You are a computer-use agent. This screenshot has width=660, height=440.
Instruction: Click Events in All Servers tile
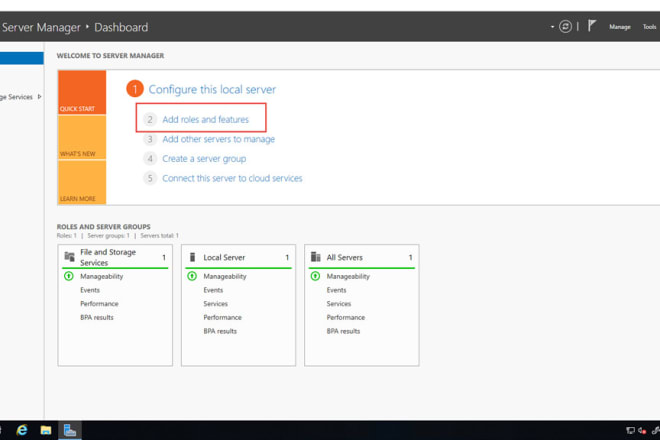point(336,290)
